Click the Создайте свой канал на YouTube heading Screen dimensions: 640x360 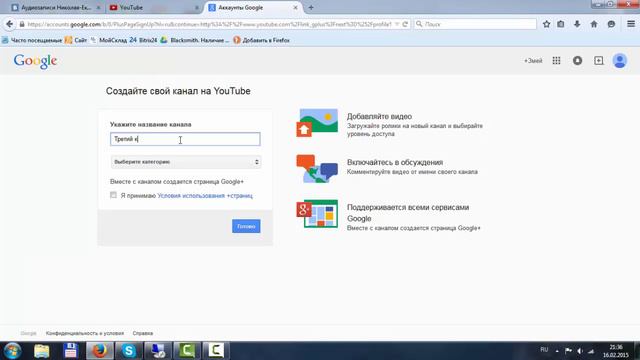tap(178, 91)
